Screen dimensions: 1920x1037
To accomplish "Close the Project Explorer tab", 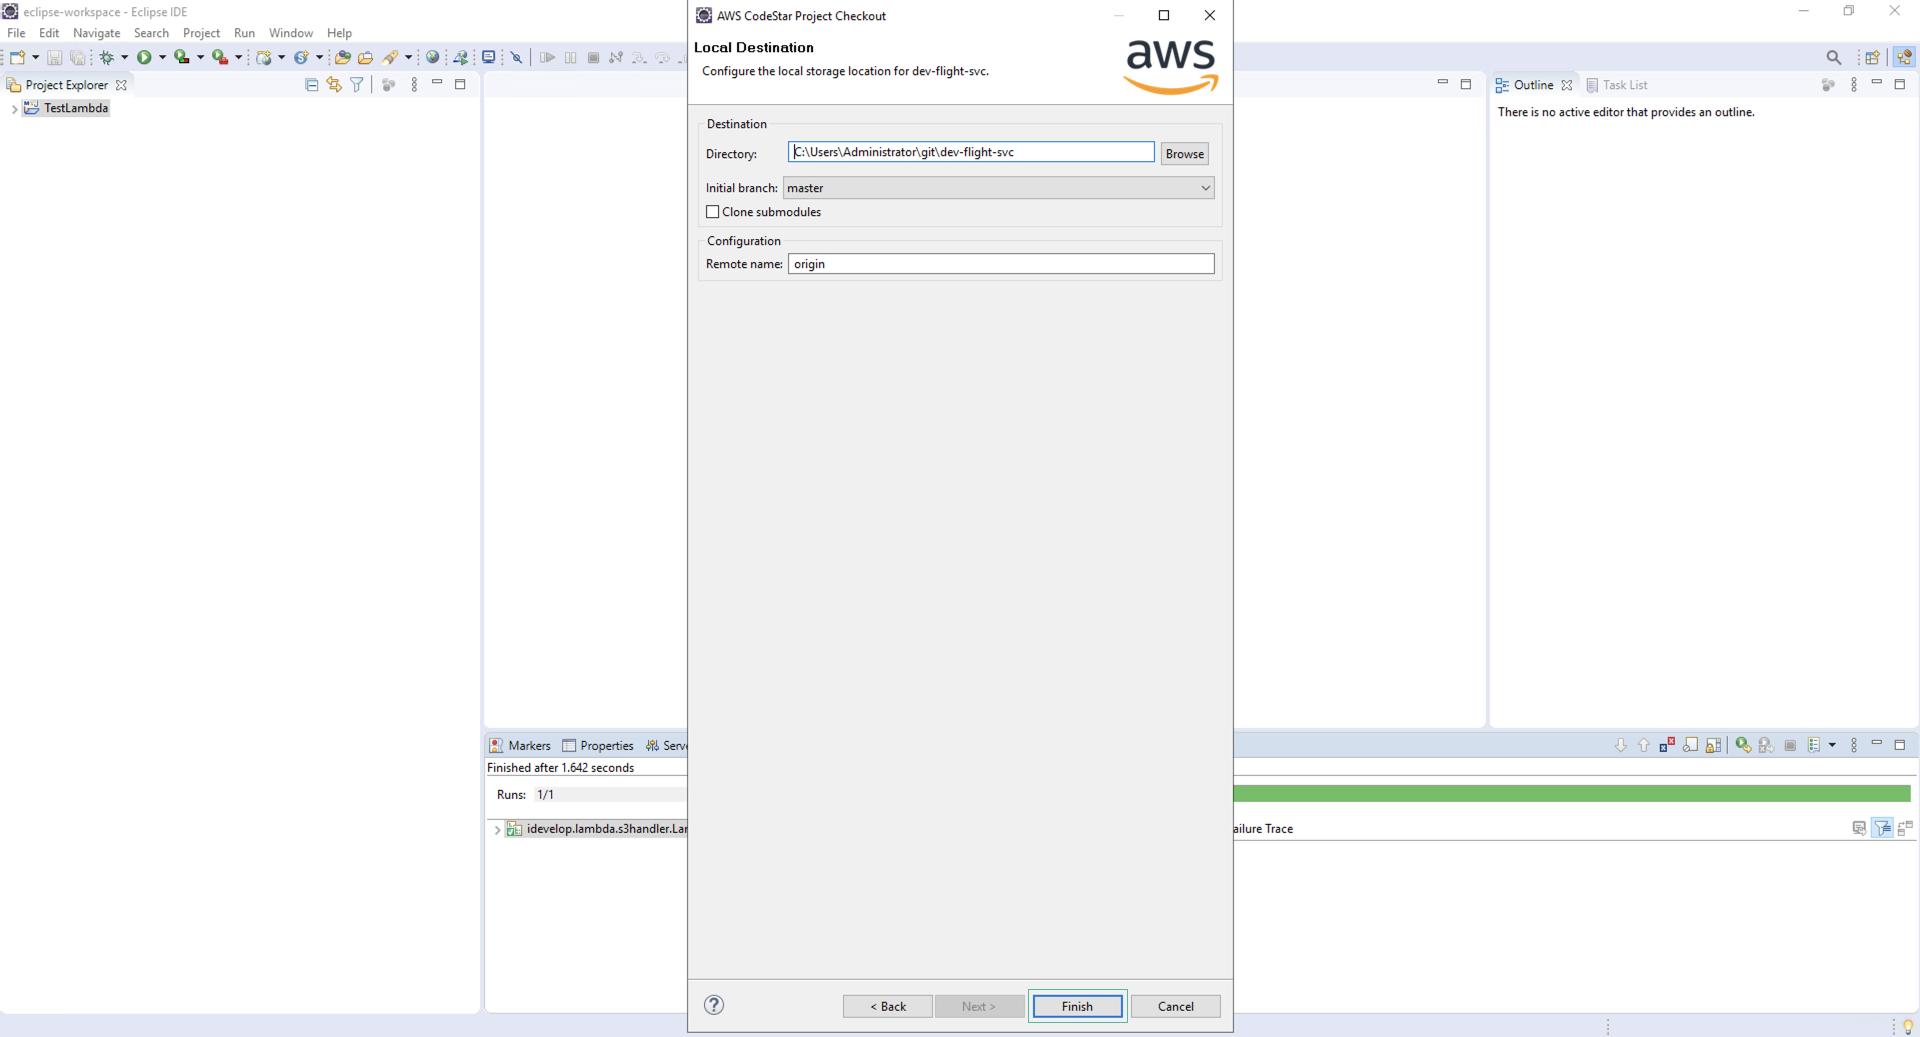I will tap(121, 85).
